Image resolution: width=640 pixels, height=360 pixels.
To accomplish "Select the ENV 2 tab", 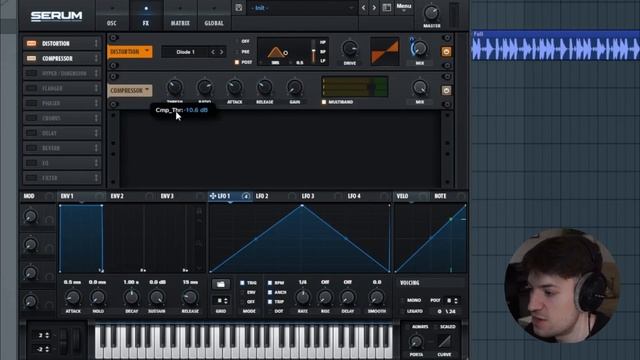I will 118,196.
